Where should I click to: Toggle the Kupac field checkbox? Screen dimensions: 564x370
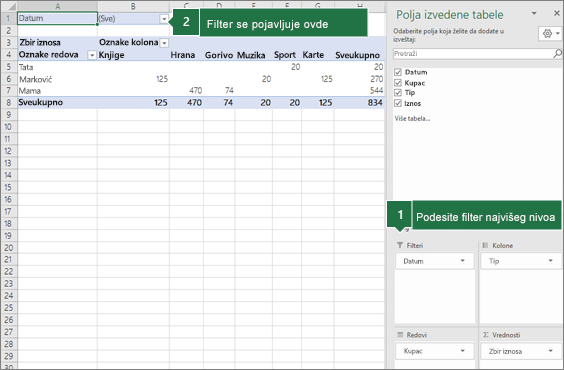pos(397,83)
